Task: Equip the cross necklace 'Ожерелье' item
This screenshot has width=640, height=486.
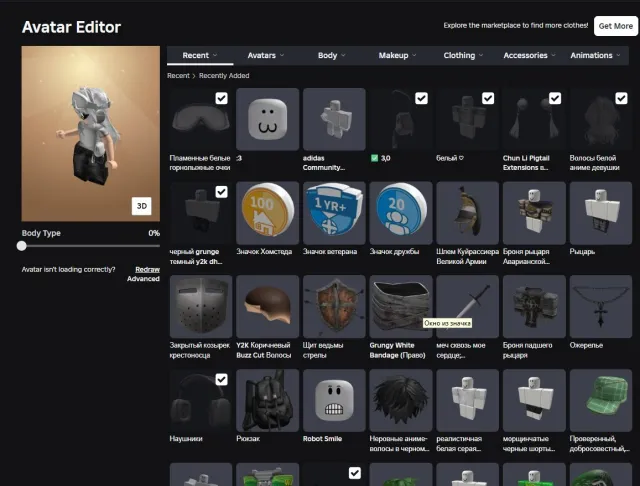Action: click(x=601, y=306)
